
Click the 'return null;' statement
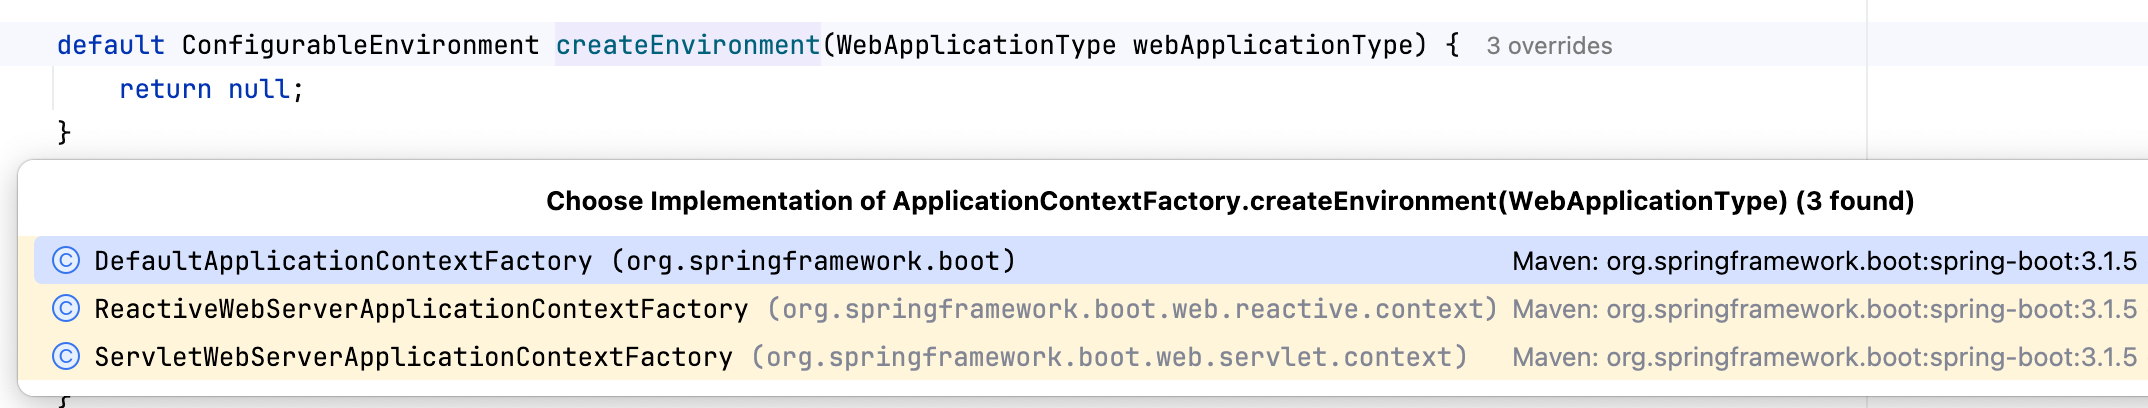[211, 89]
